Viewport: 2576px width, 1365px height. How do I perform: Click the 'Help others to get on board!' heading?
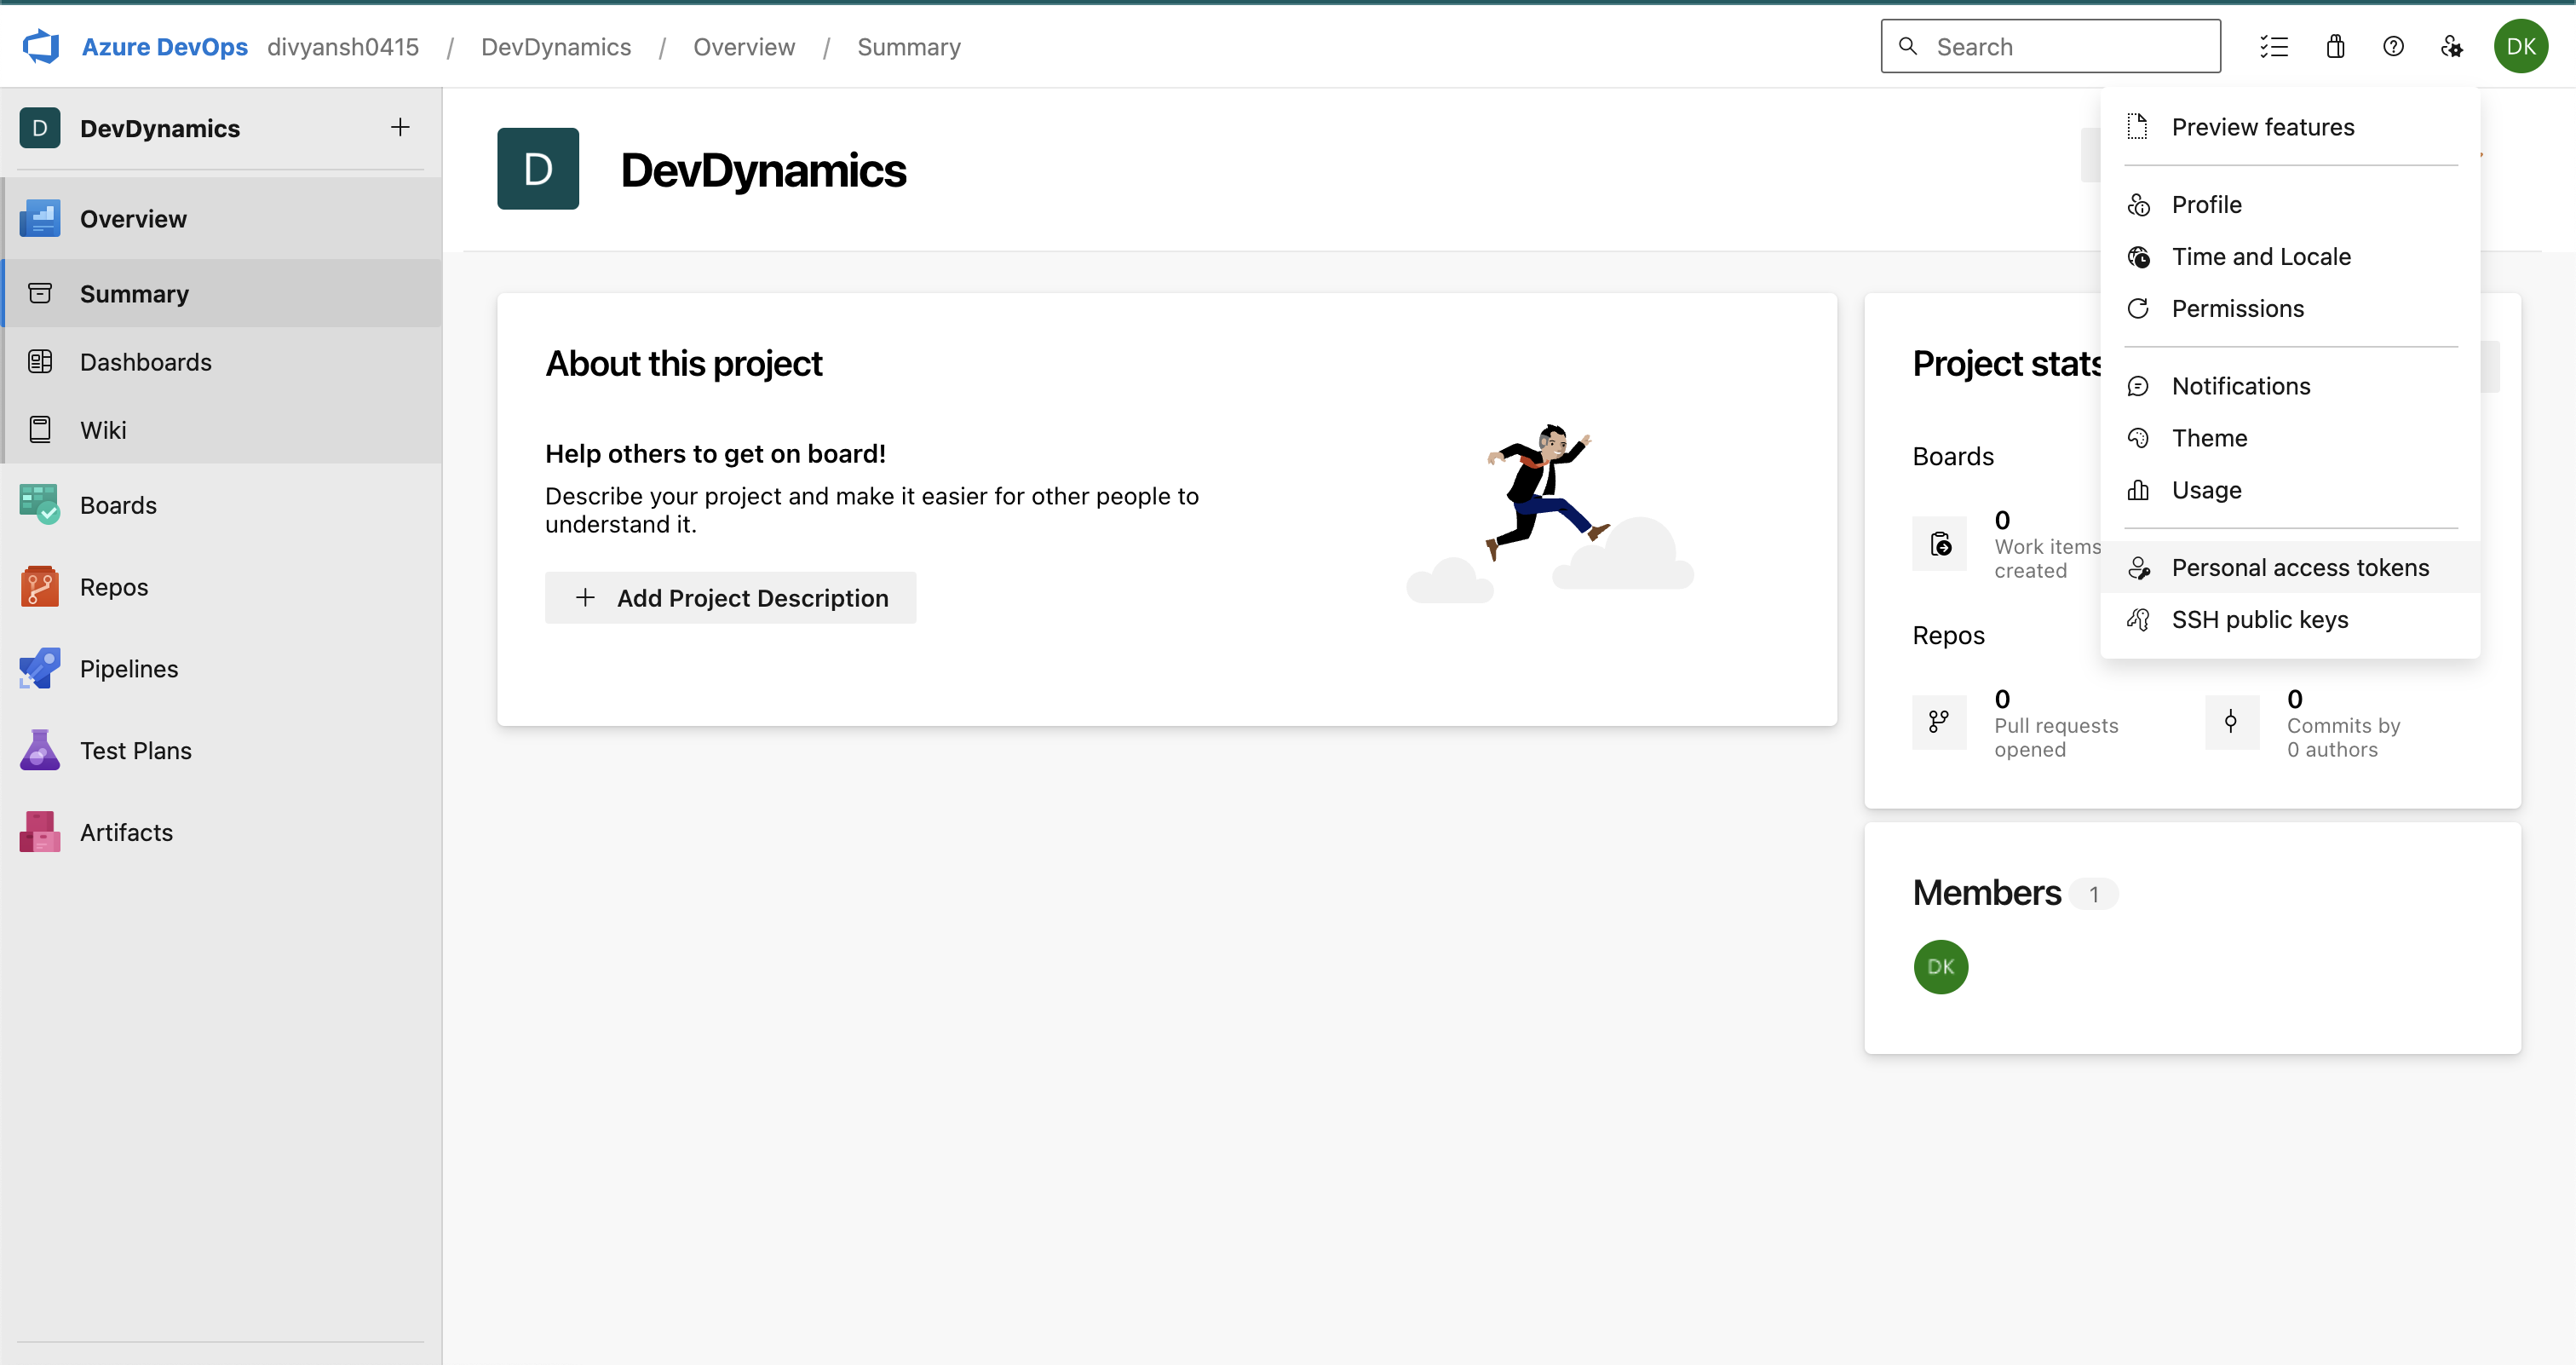[x=715, y=454]
